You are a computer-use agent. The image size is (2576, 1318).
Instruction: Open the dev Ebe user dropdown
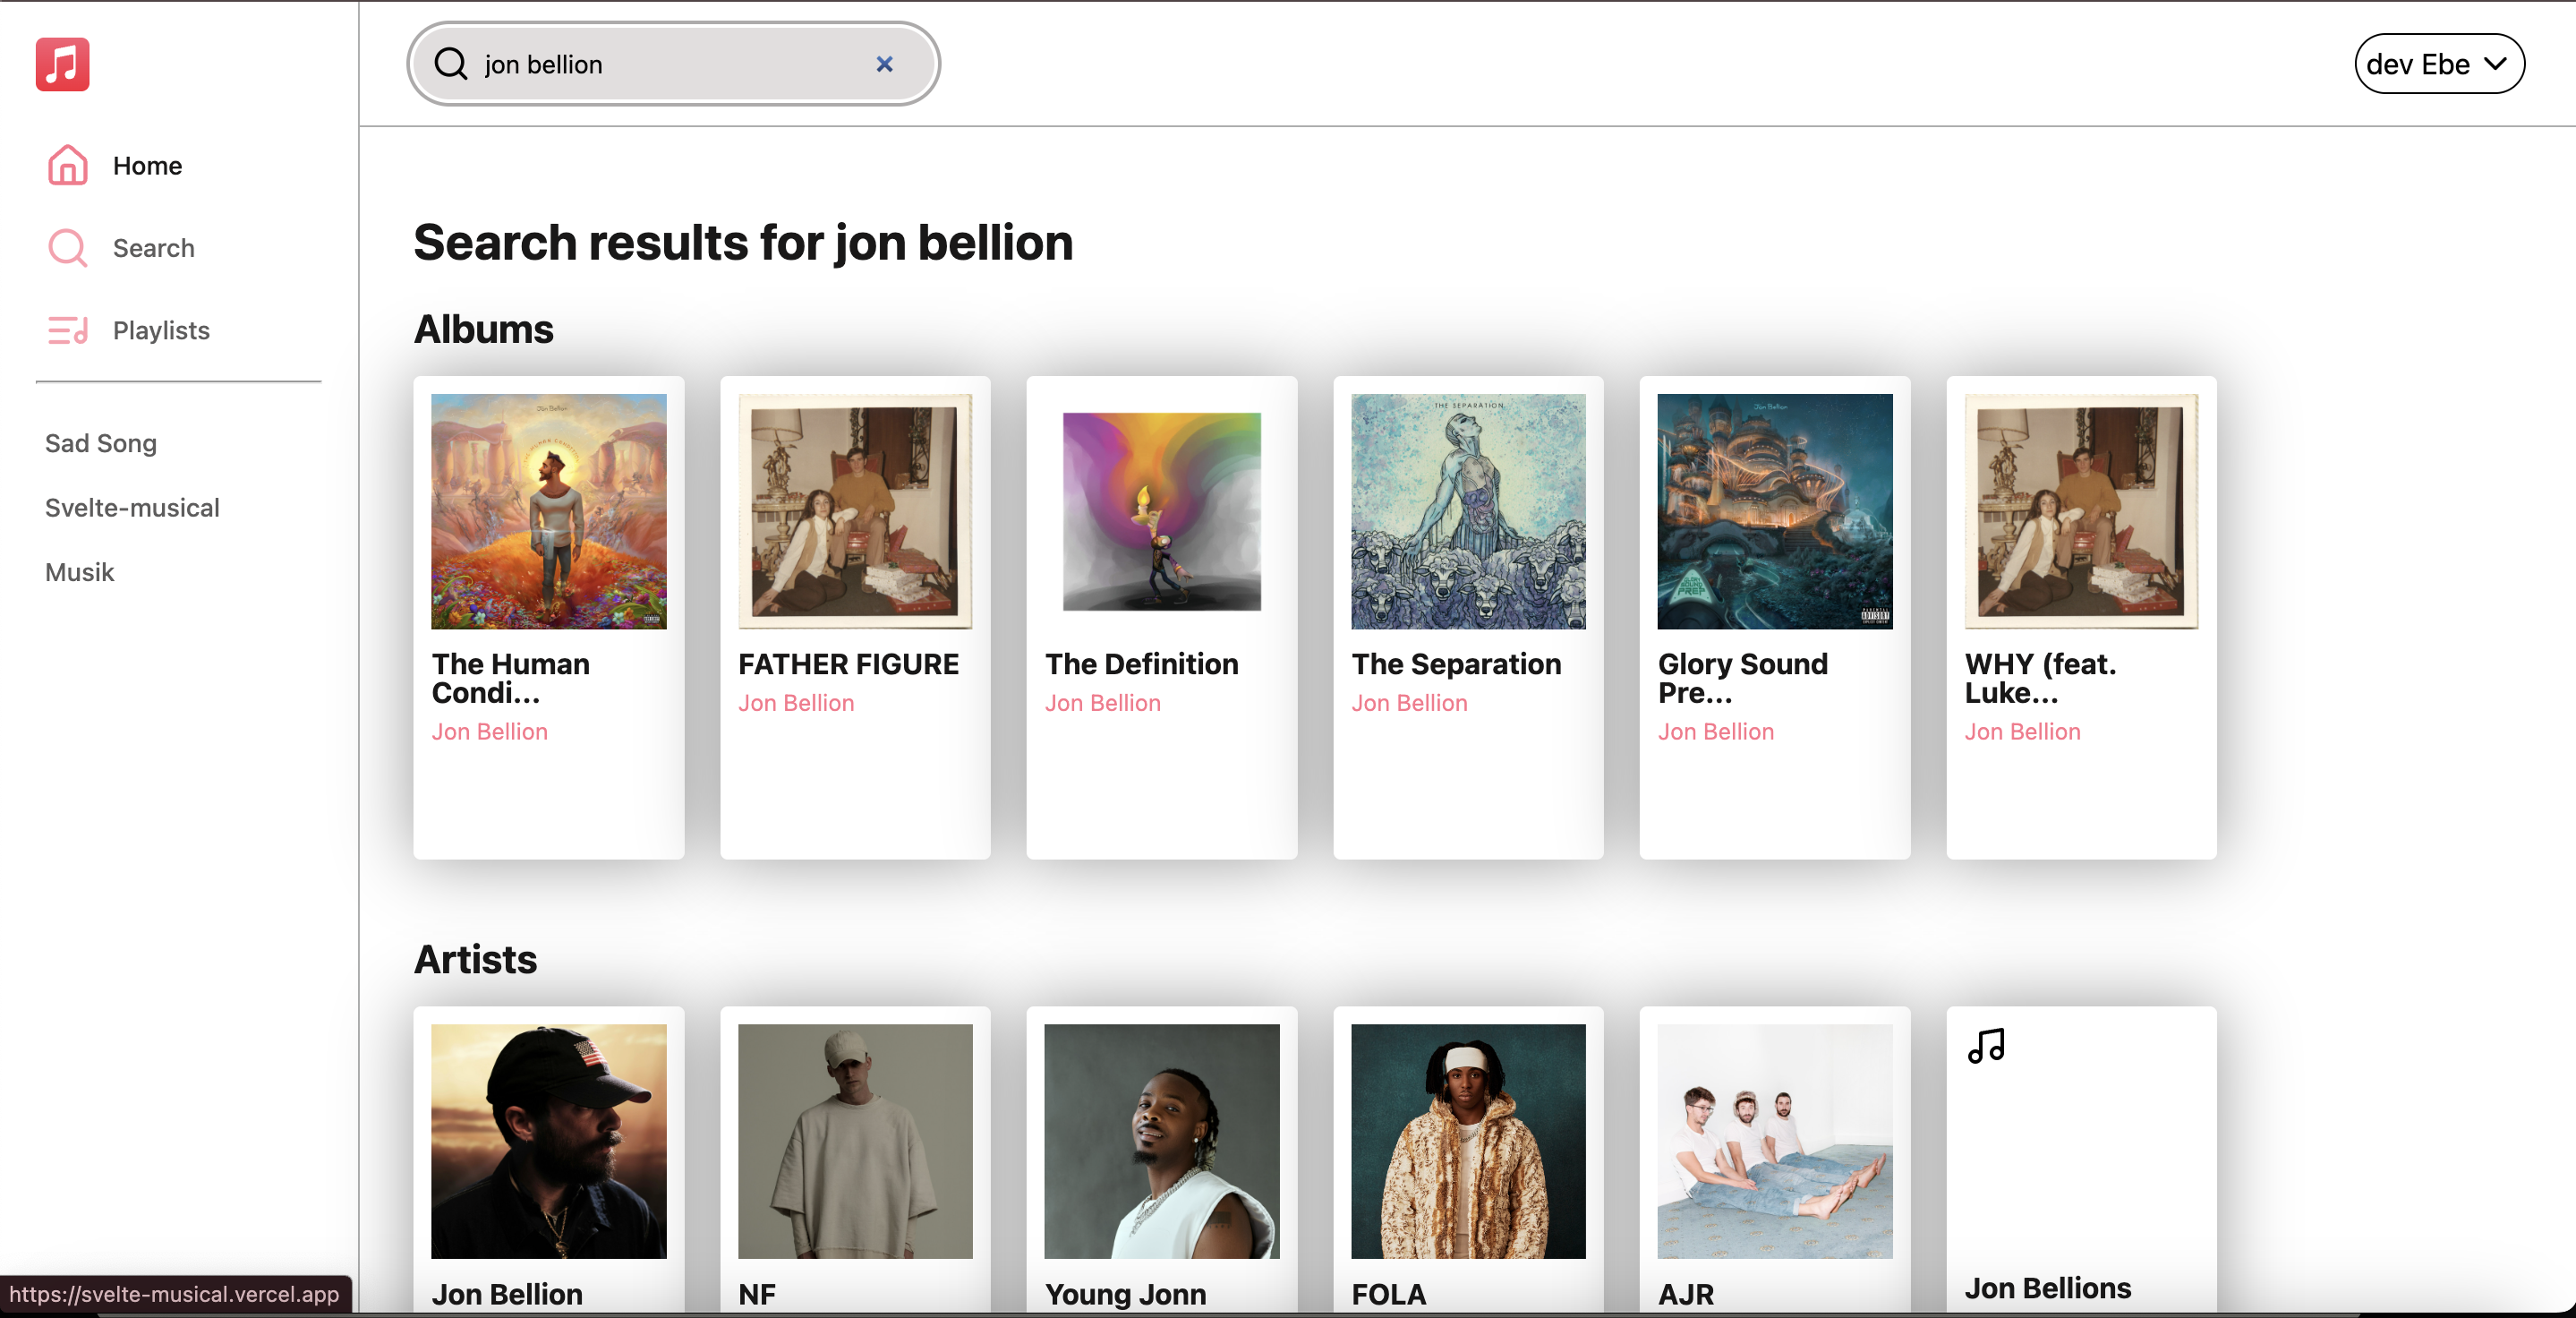(2439, 64)
